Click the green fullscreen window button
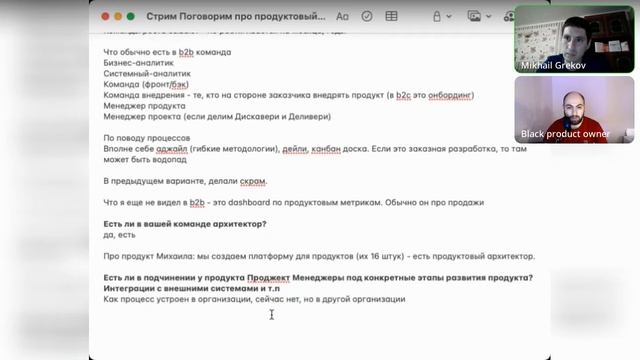Image resolution: width=640 pixels, height=360 pixels. pyautogui.click(x=131, y=16)
